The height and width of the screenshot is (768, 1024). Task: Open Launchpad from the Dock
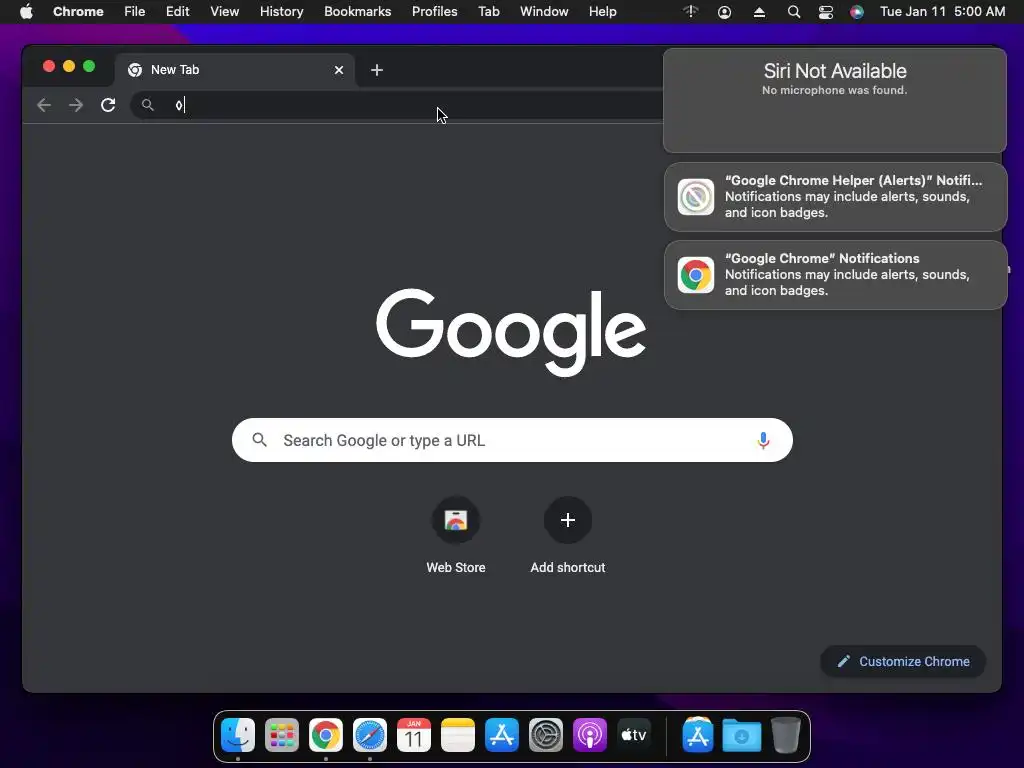point(281,735)
